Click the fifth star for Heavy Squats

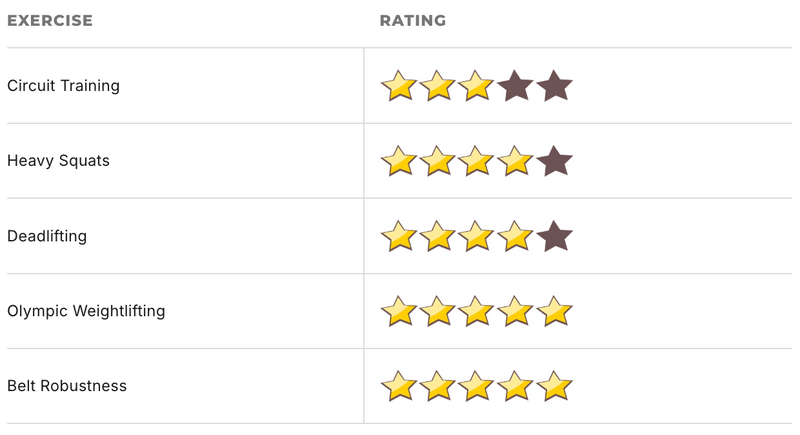point(554,161)
